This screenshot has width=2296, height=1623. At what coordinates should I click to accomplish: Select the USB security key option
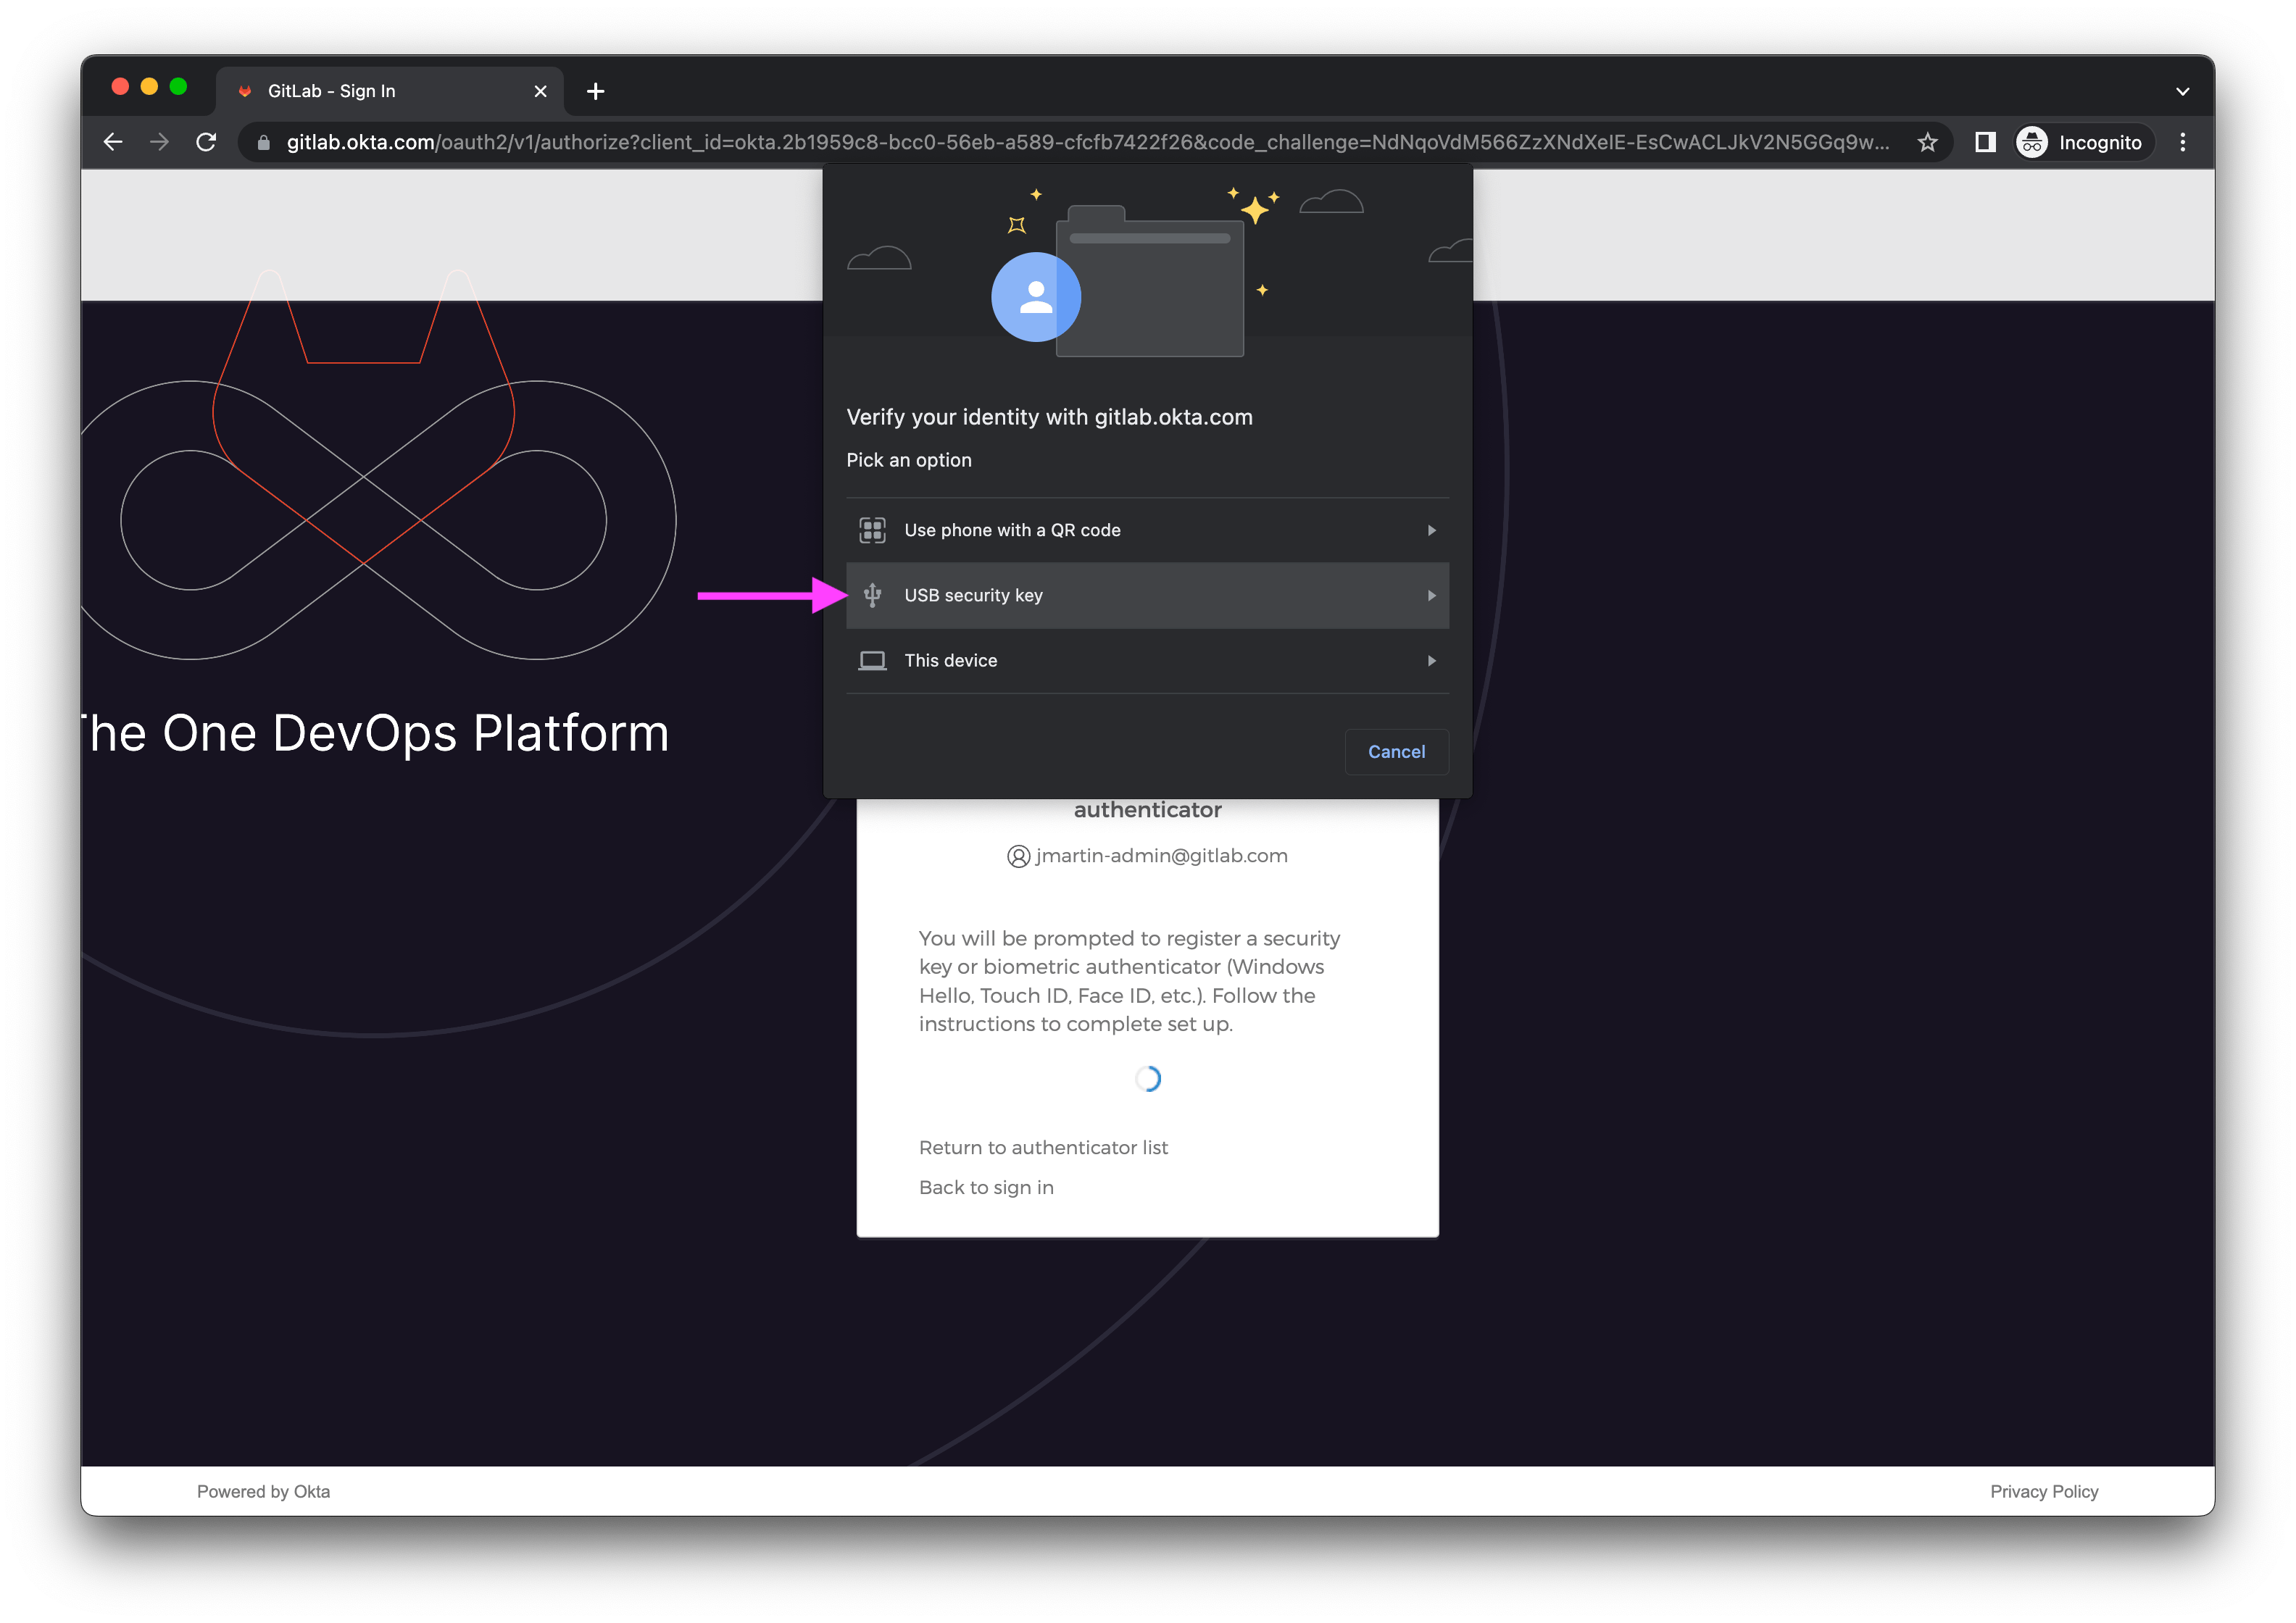pos(1147,595)
